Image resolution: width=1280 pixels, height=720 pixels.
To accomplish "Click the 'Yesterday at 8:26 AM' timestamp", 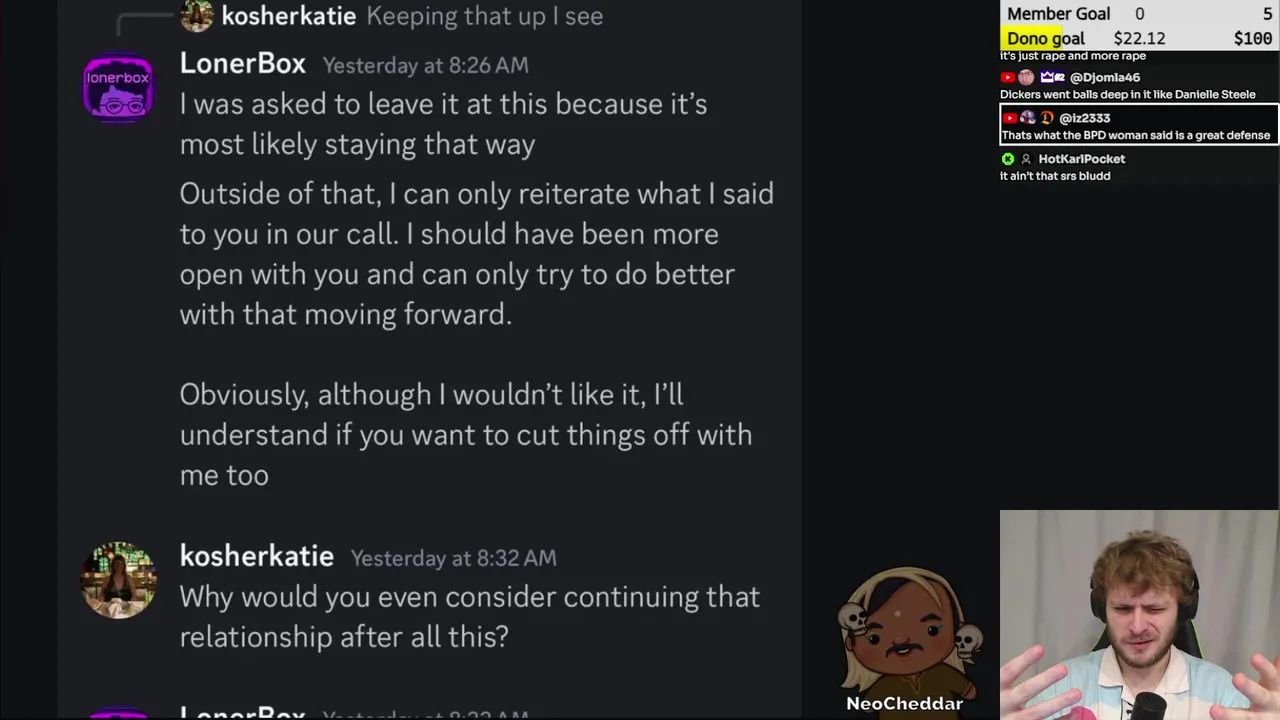I will [x=425, y=65].
